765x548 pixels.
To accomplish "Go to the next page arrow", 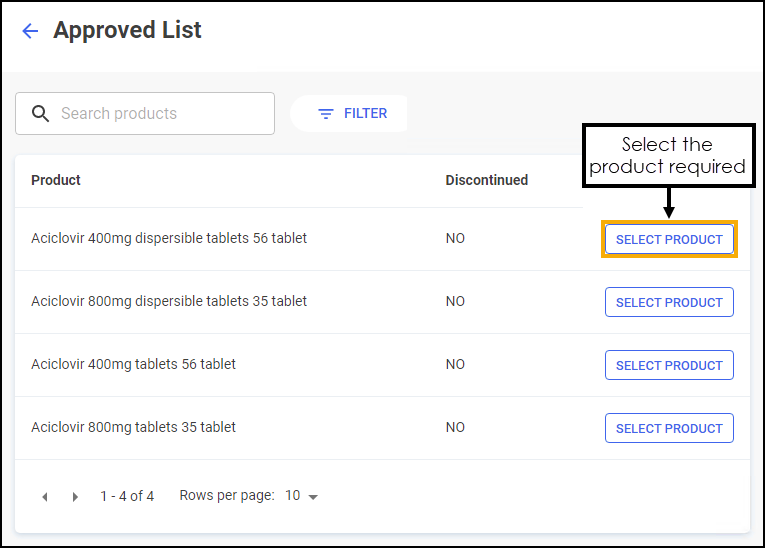I will pyautogui.click(x=75, y=497).
